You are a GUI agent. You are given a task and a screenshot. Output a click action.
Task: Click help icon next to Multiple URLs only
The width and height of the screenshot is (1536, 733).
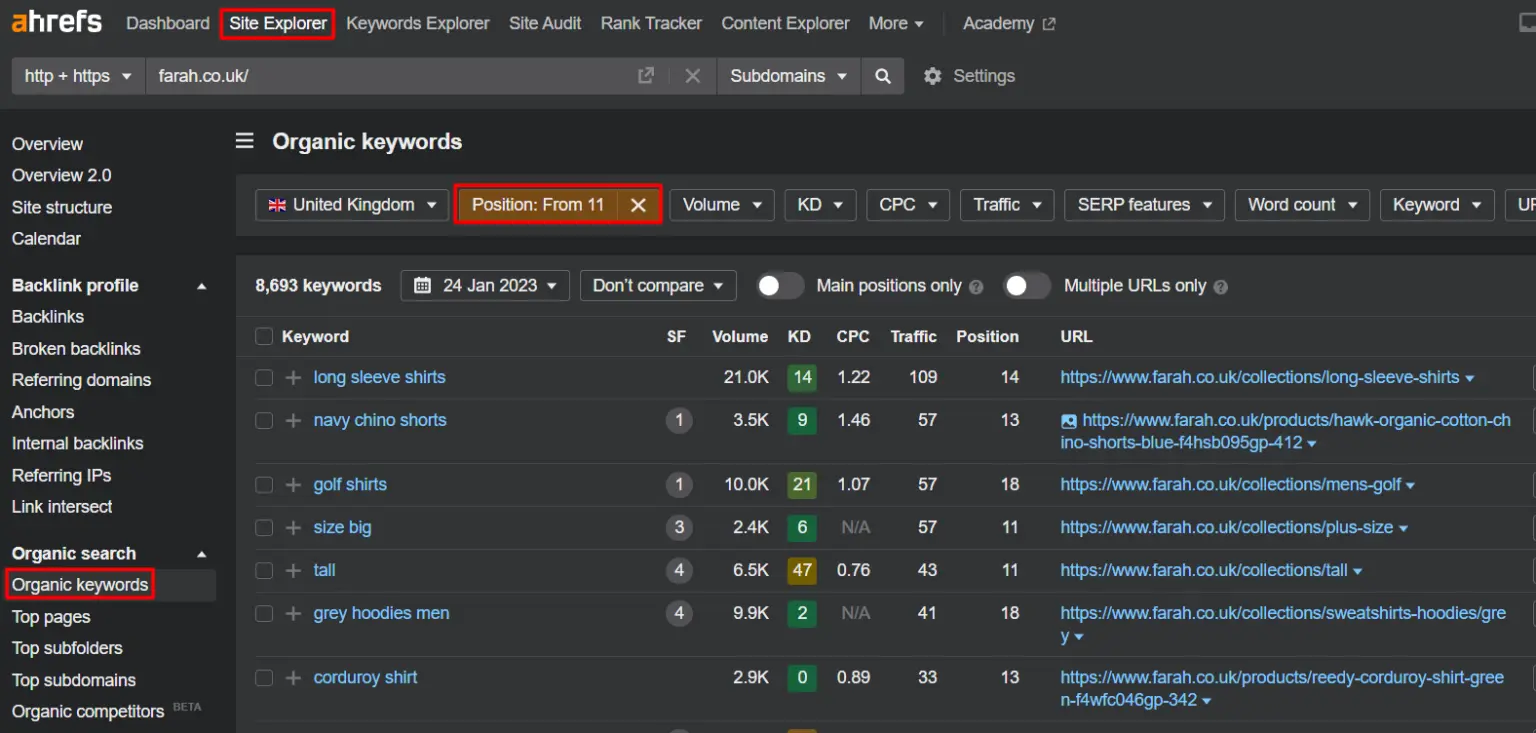(x=1220, y=287)
